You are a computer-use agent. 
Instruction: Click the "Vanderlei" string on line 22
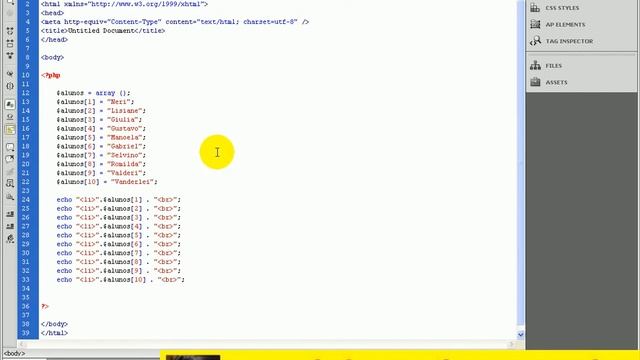pos(132,182)
